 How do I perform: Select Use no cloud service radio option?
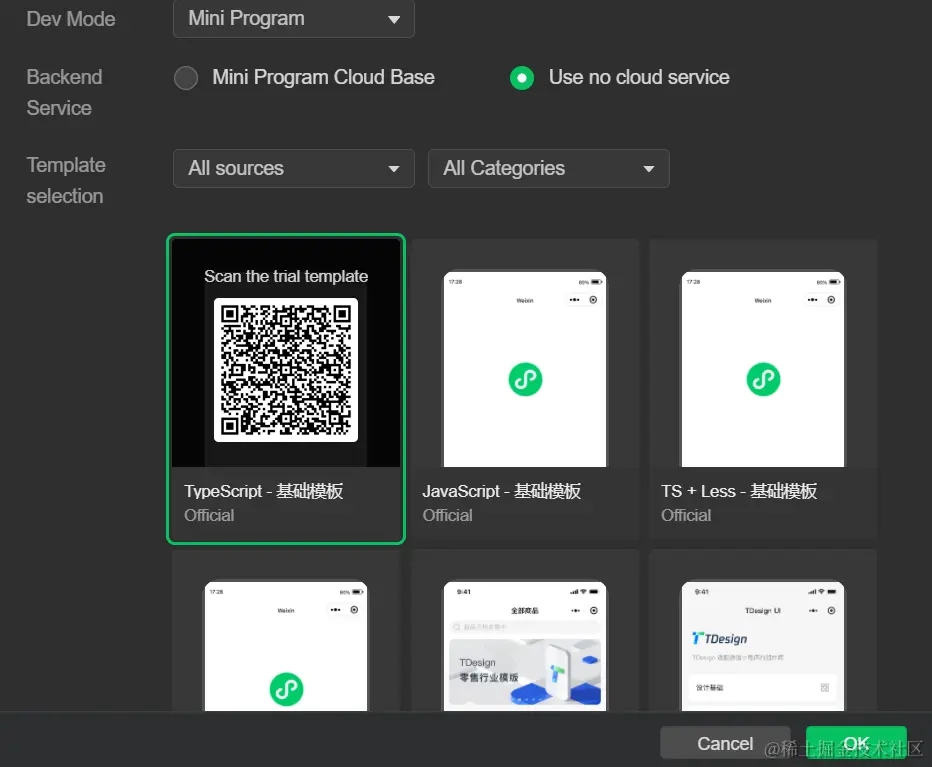522,78
